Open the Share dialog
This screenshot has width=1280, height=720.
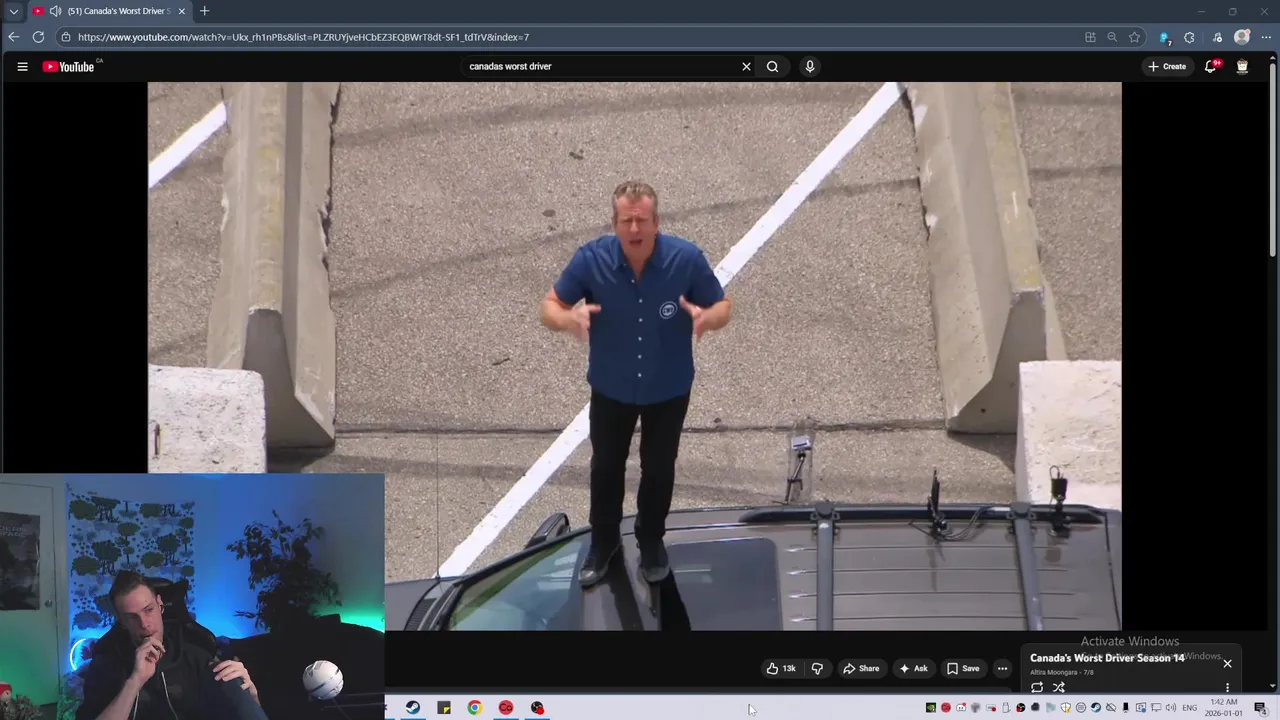[860, 668]
